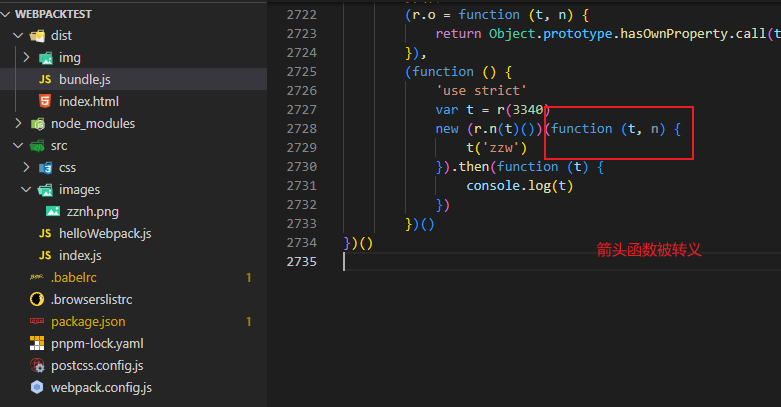Image resolution: width=781 pixels, height=407 pixels.
Task: Click Object.prototype.hasOwnProperty text on line 2723
Action: pyautogui.click(x=608, y=34)
